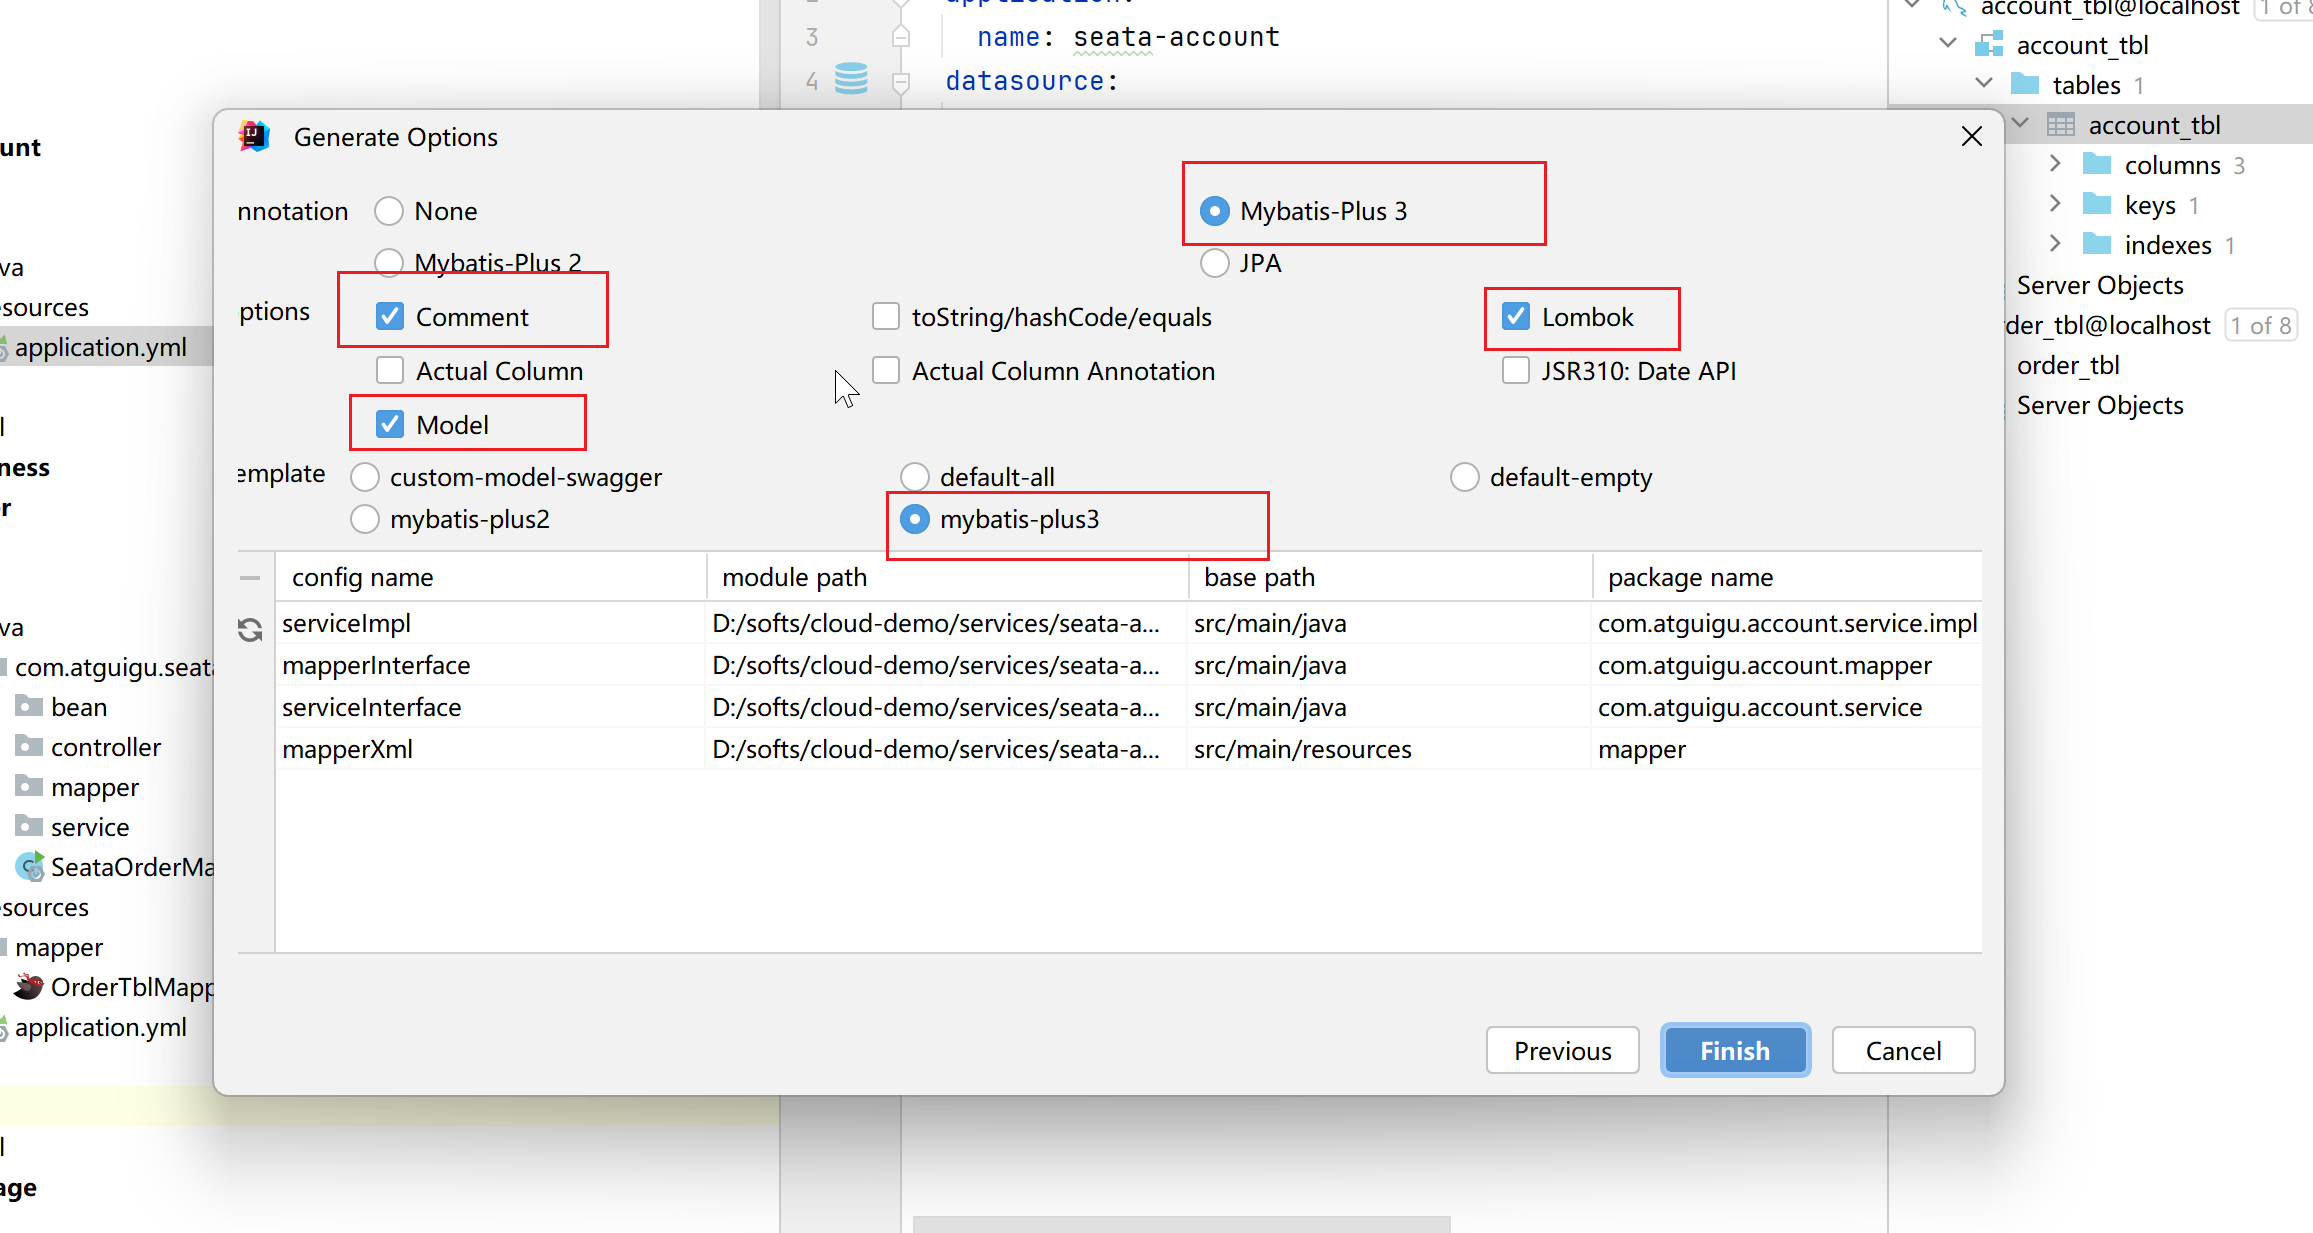Click the SeataOrderMa class icon
The width and height of the screenshot is (2313, 1233).
[x=30, y=867]
